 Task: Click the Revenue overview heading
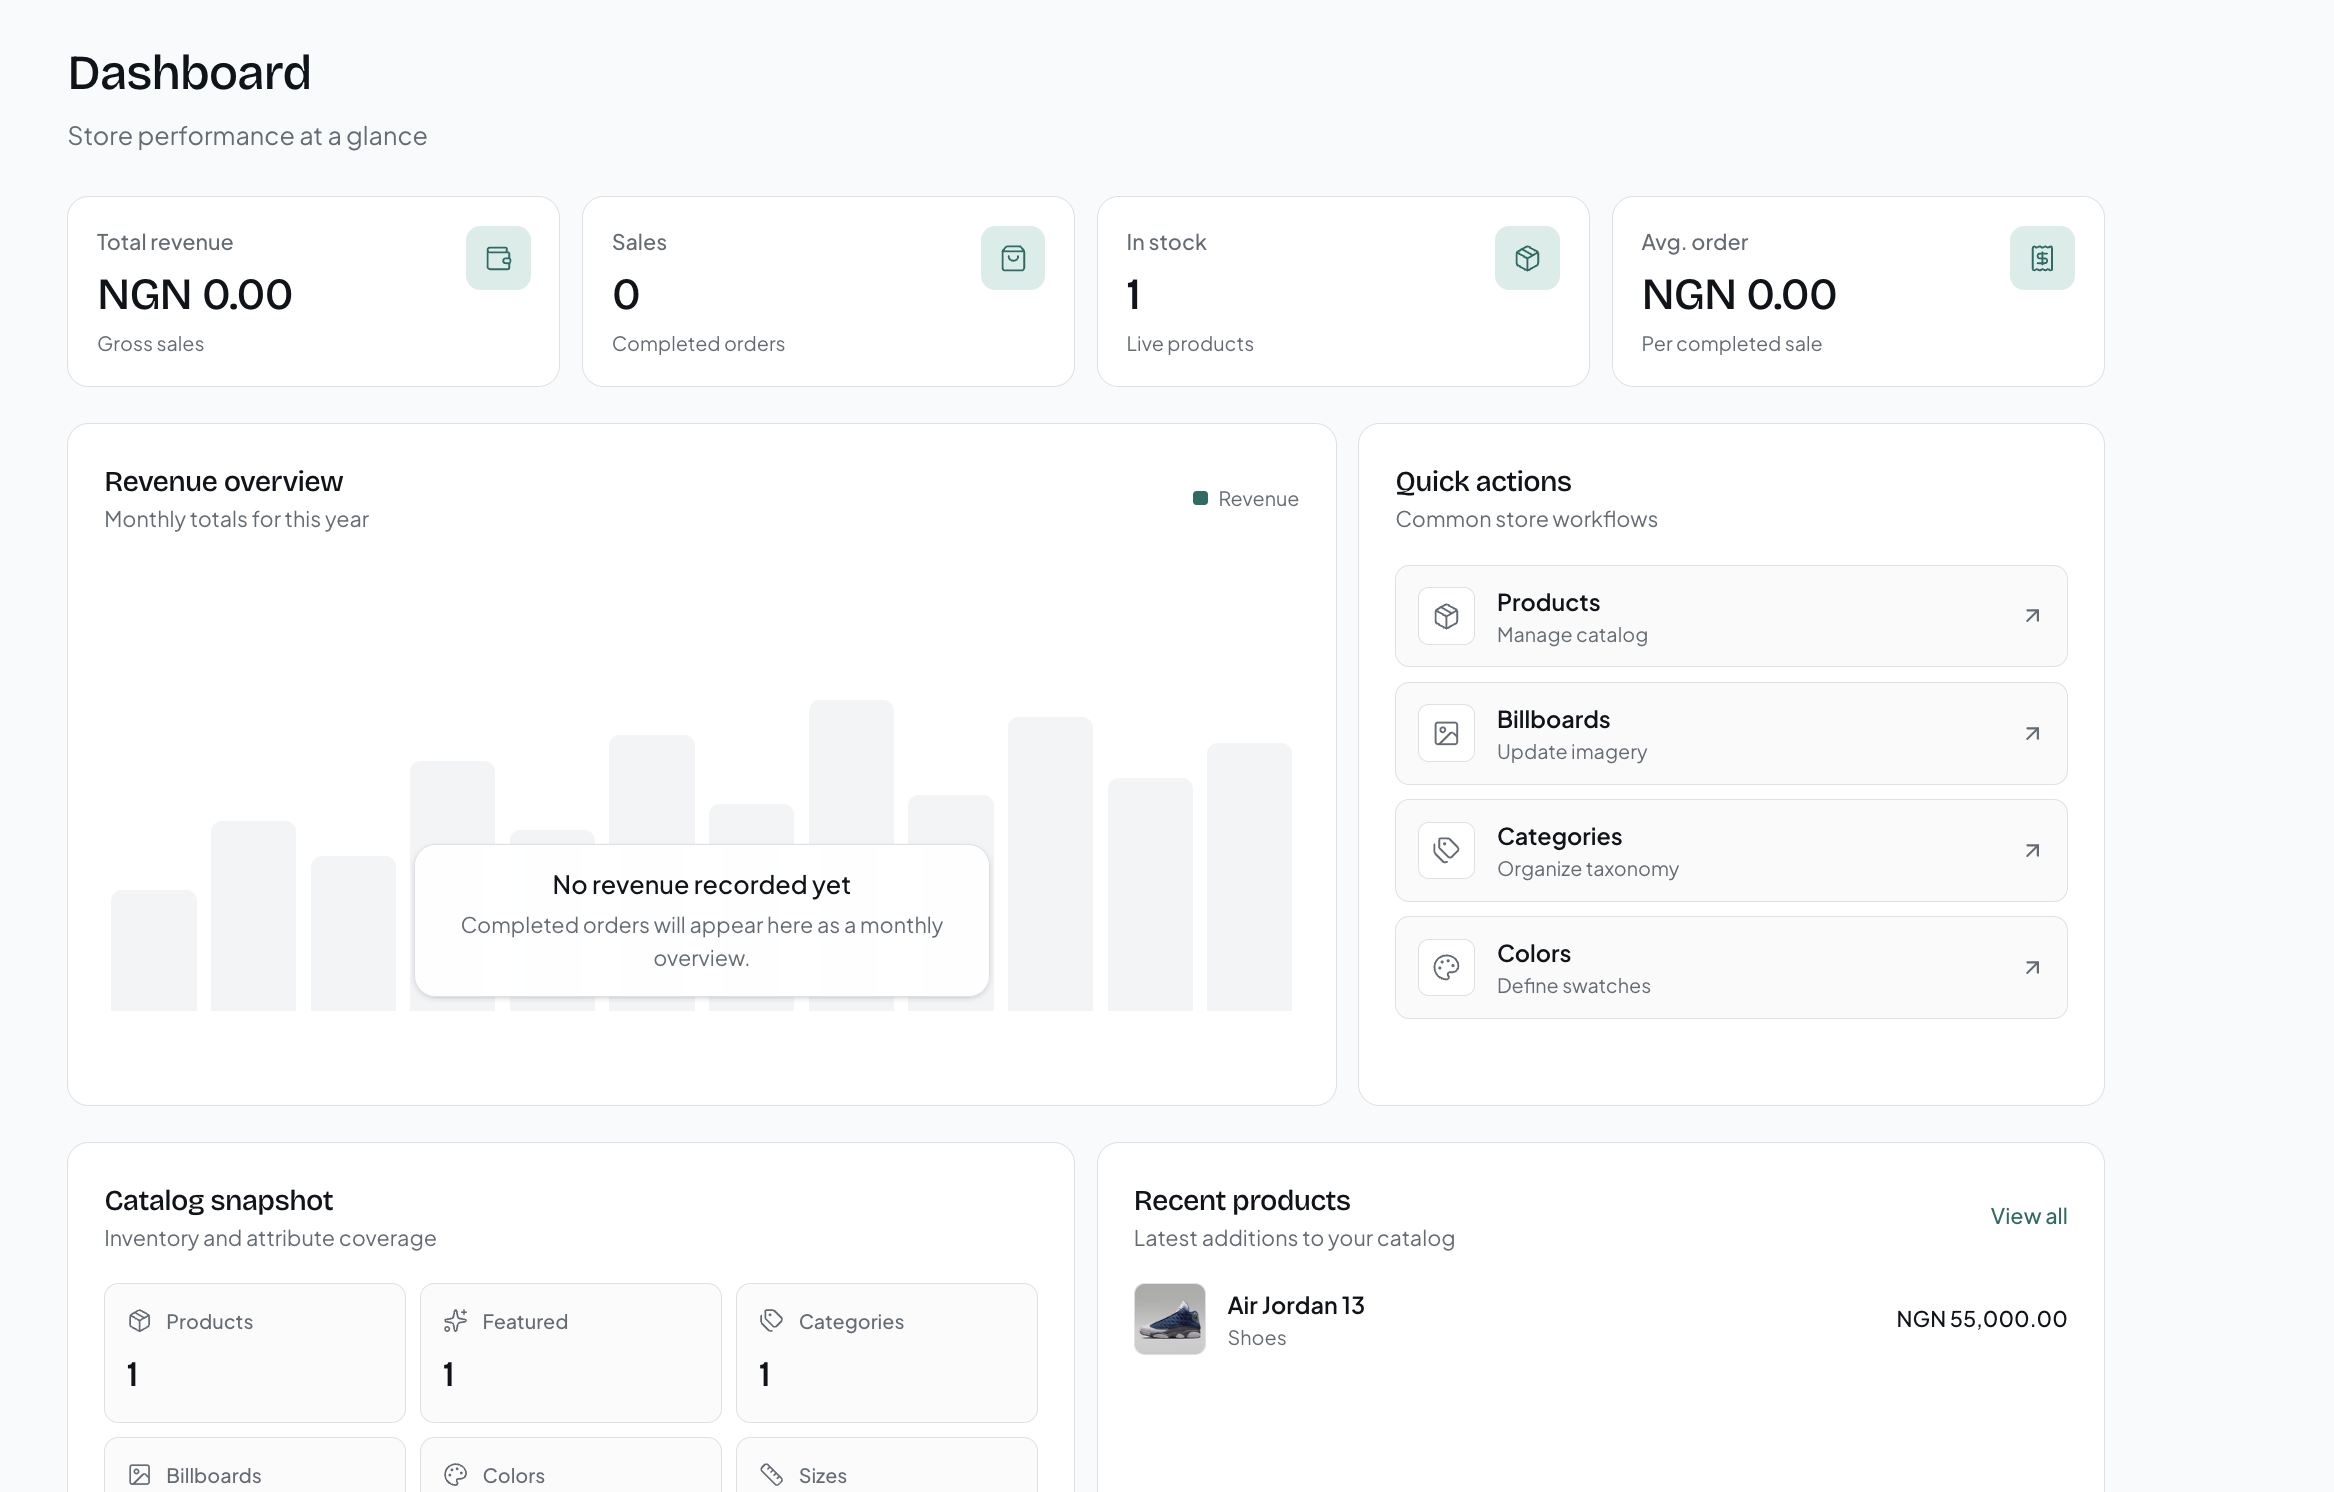pyautogui.click(x=223, y=481)
